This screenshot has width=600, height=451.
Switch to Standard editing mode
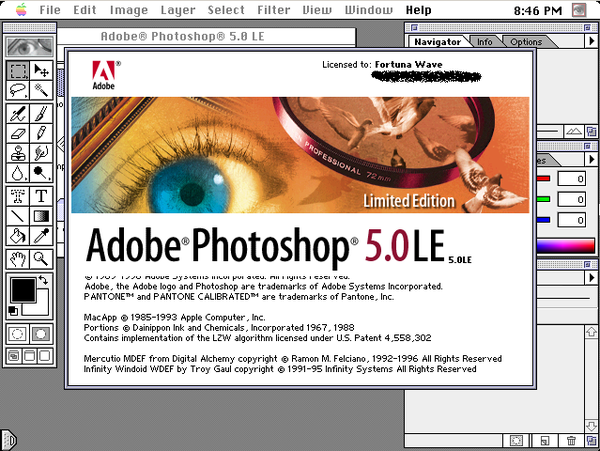tap(18, 334)
